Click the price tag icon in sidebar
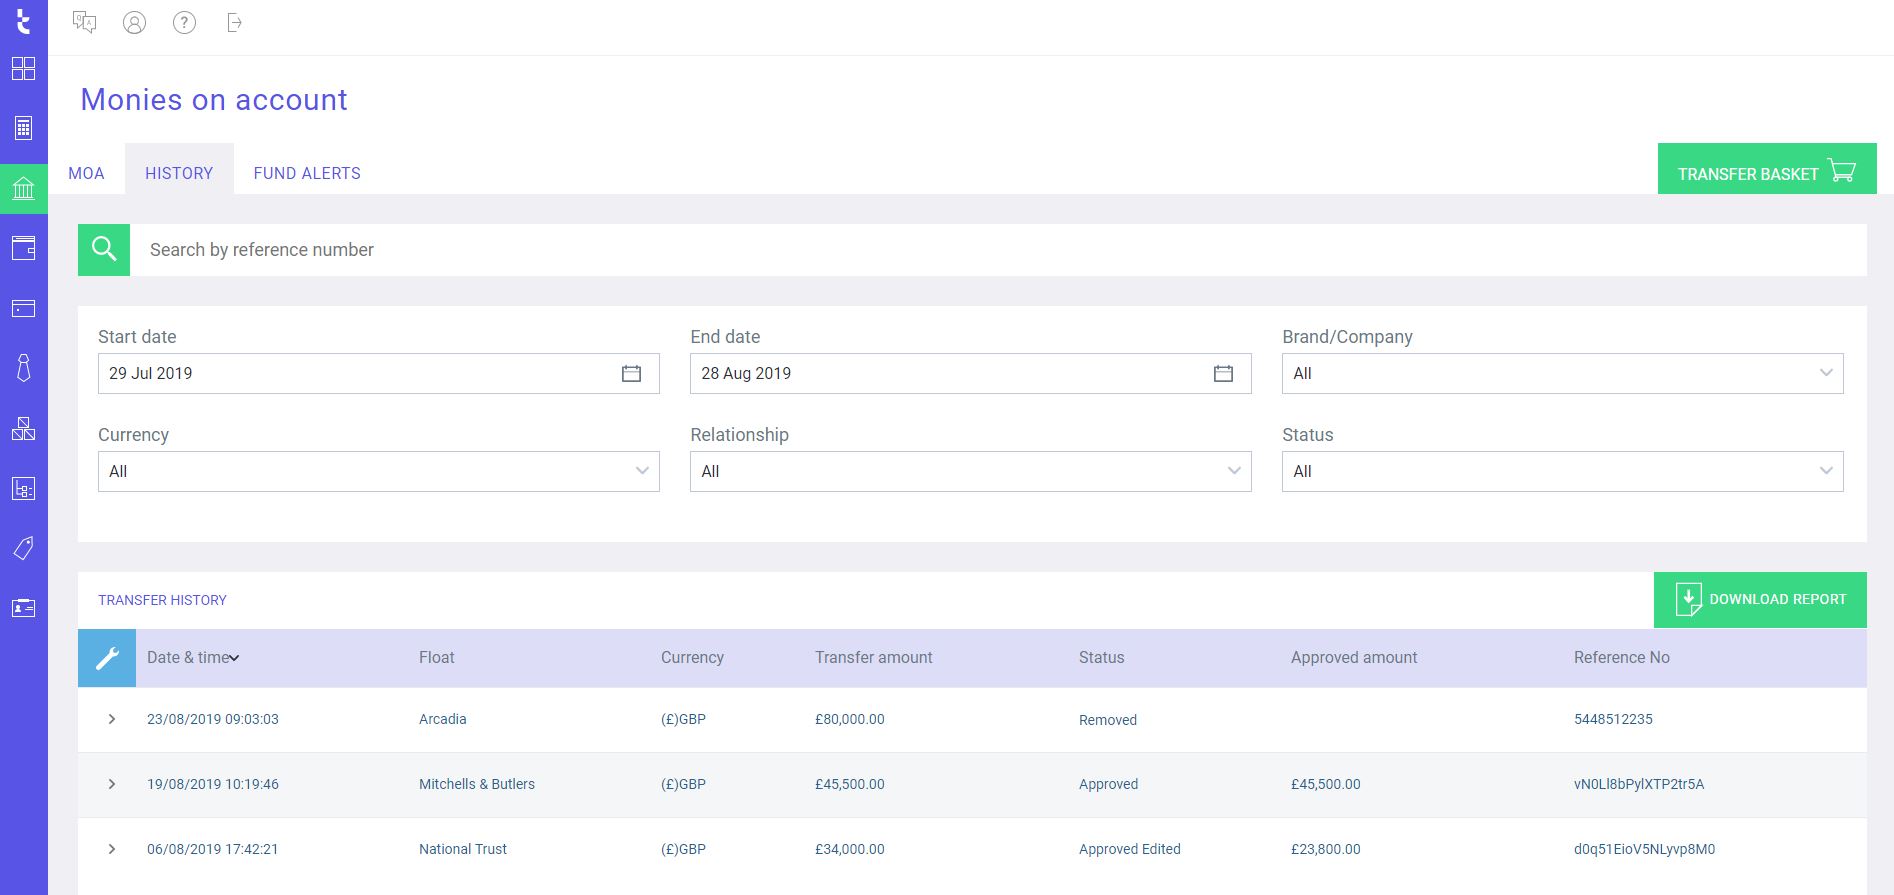The height and width of the screenshot is (895, 1894). pyautogui.click(x=23, y=548)
